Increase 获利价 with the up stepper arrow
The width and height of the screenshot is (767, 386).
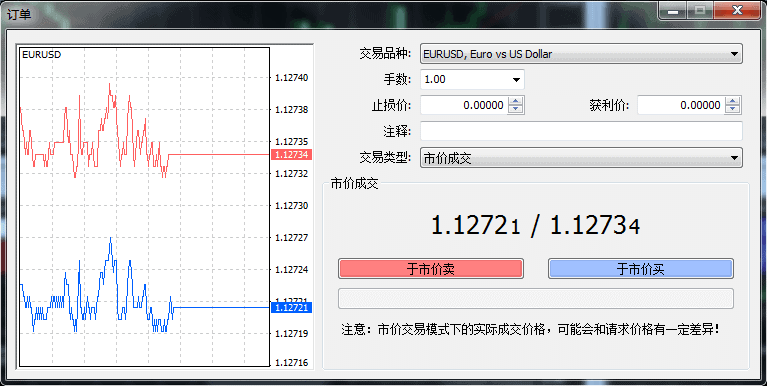tap(733, 101)
